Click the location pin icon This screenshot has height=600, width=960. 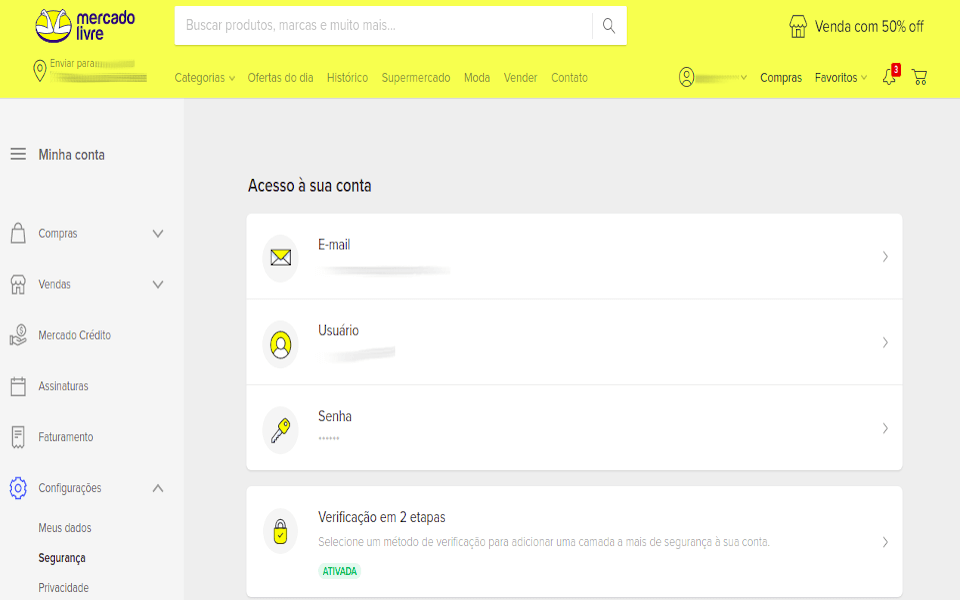coord(40,71)
